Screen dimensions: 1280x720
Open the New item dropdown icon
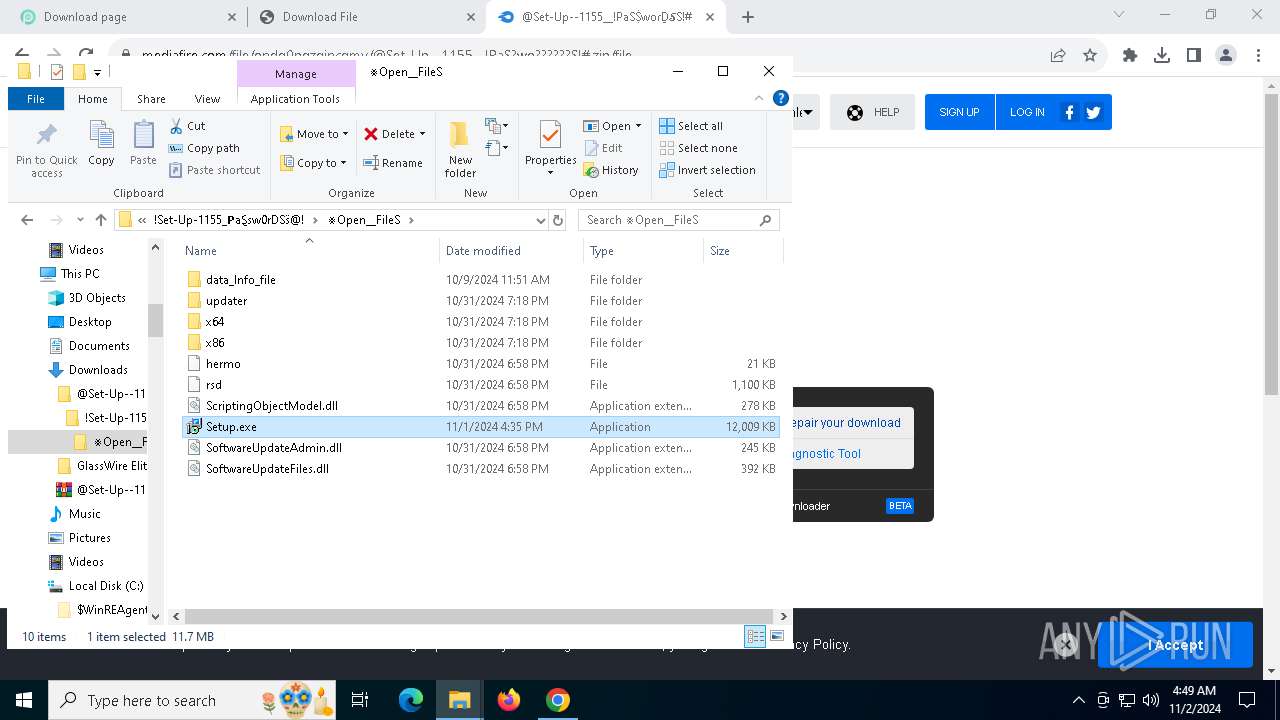pos(497,126)
